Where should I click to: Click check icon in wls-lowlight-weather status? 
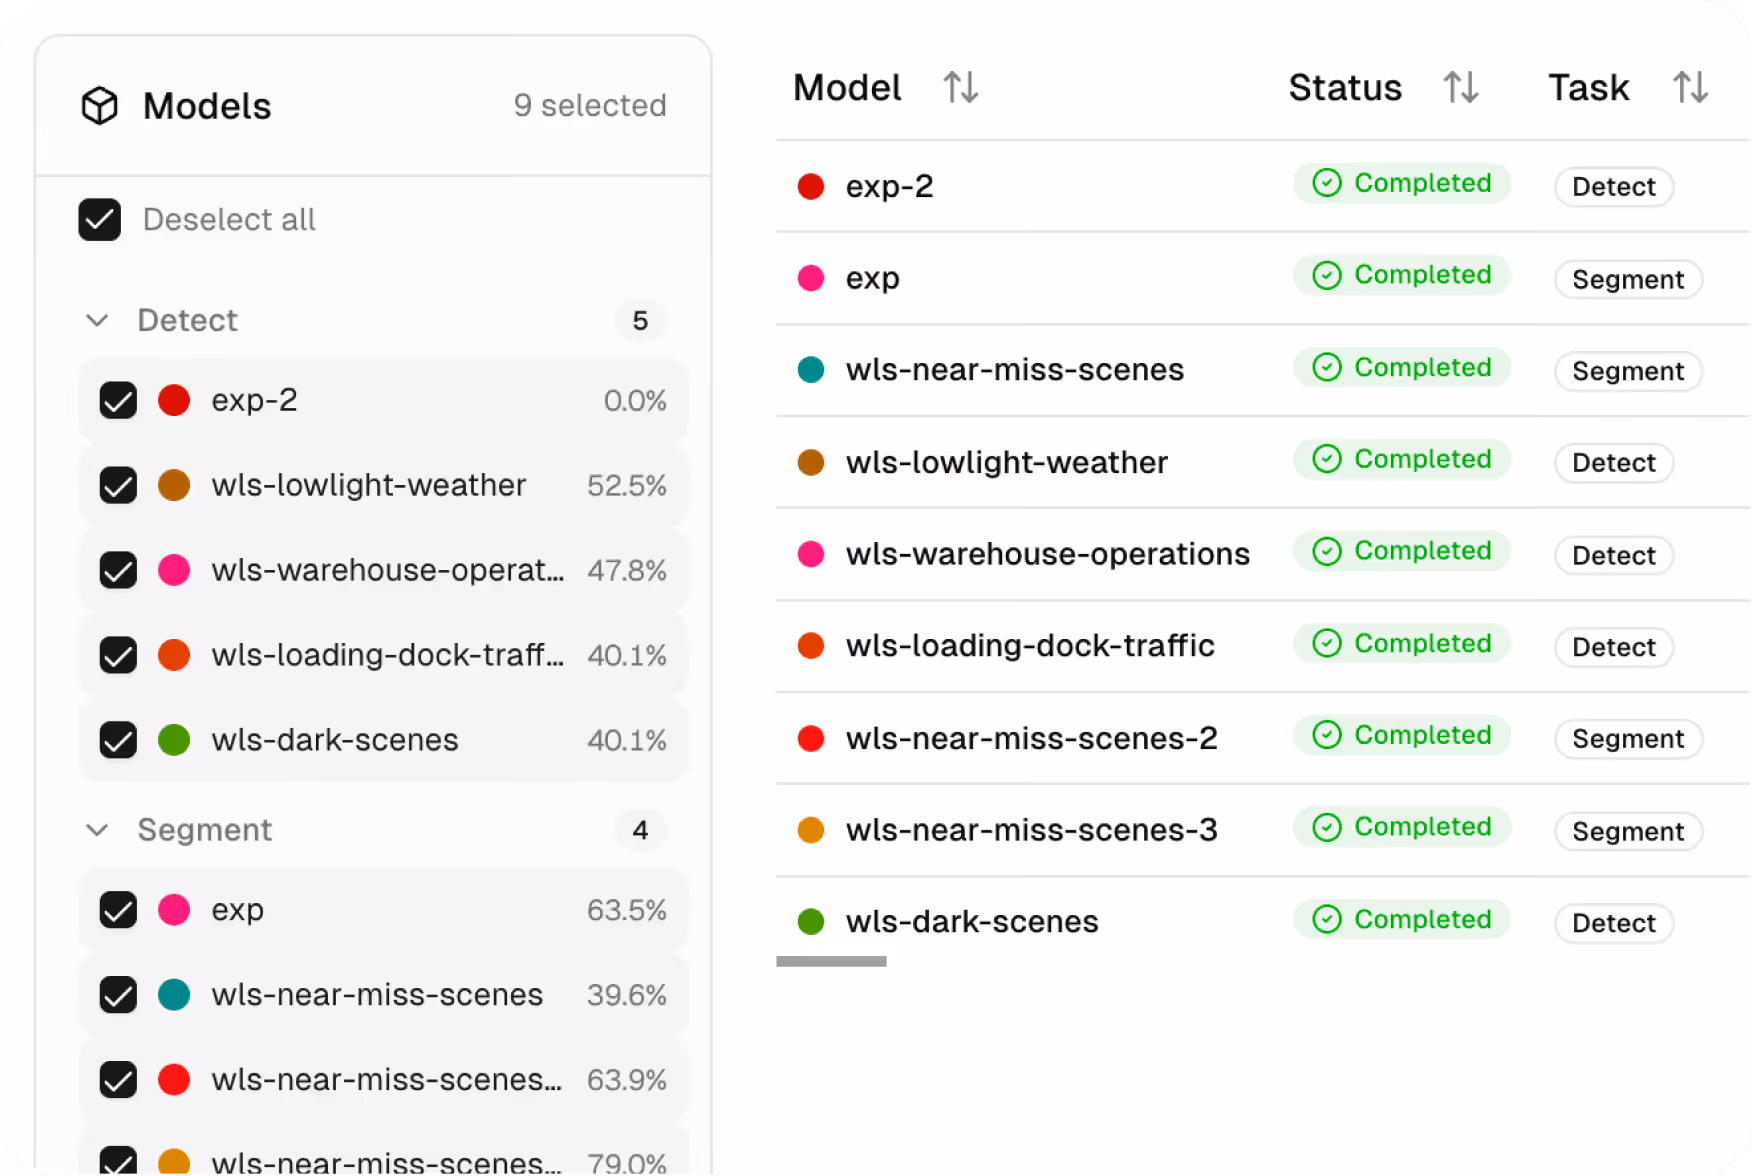pos(1327,459)
